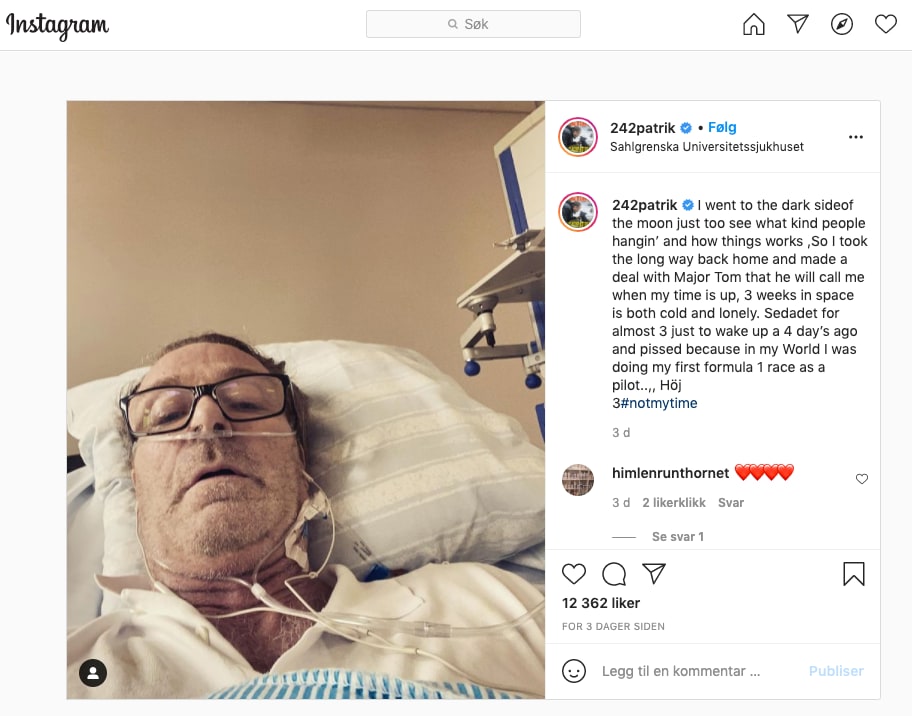The image size is (912, 716).
Task: Save the post with bookmark icon
Action: click(854, 573)
